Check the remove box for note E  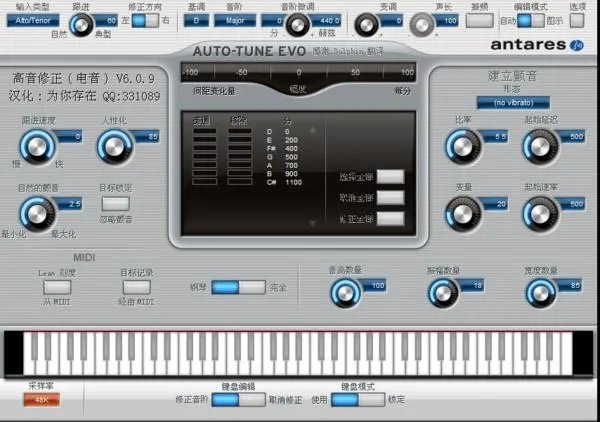tap(240, 140)
